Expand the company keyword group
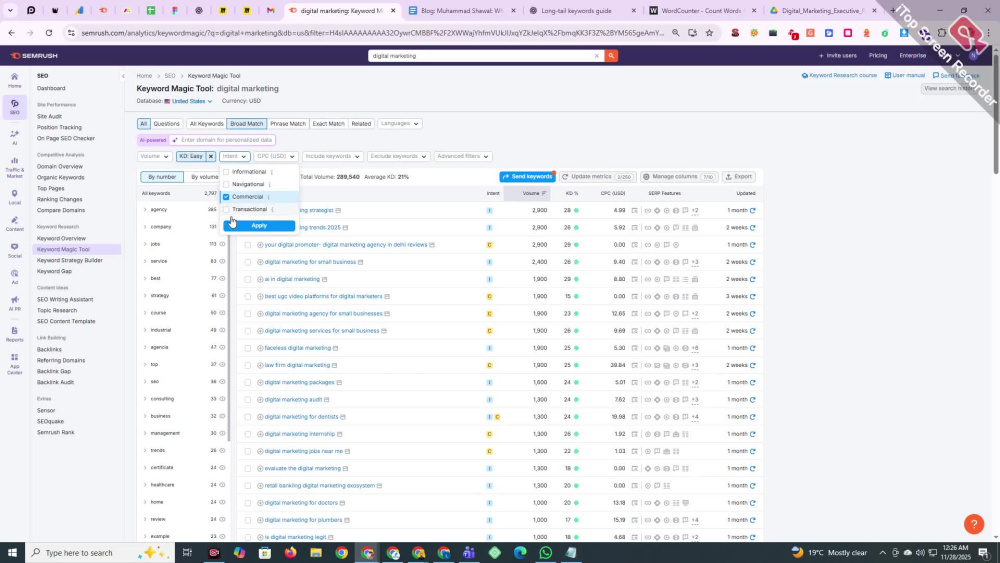The image size is (1000, 563). coord(145,227)
